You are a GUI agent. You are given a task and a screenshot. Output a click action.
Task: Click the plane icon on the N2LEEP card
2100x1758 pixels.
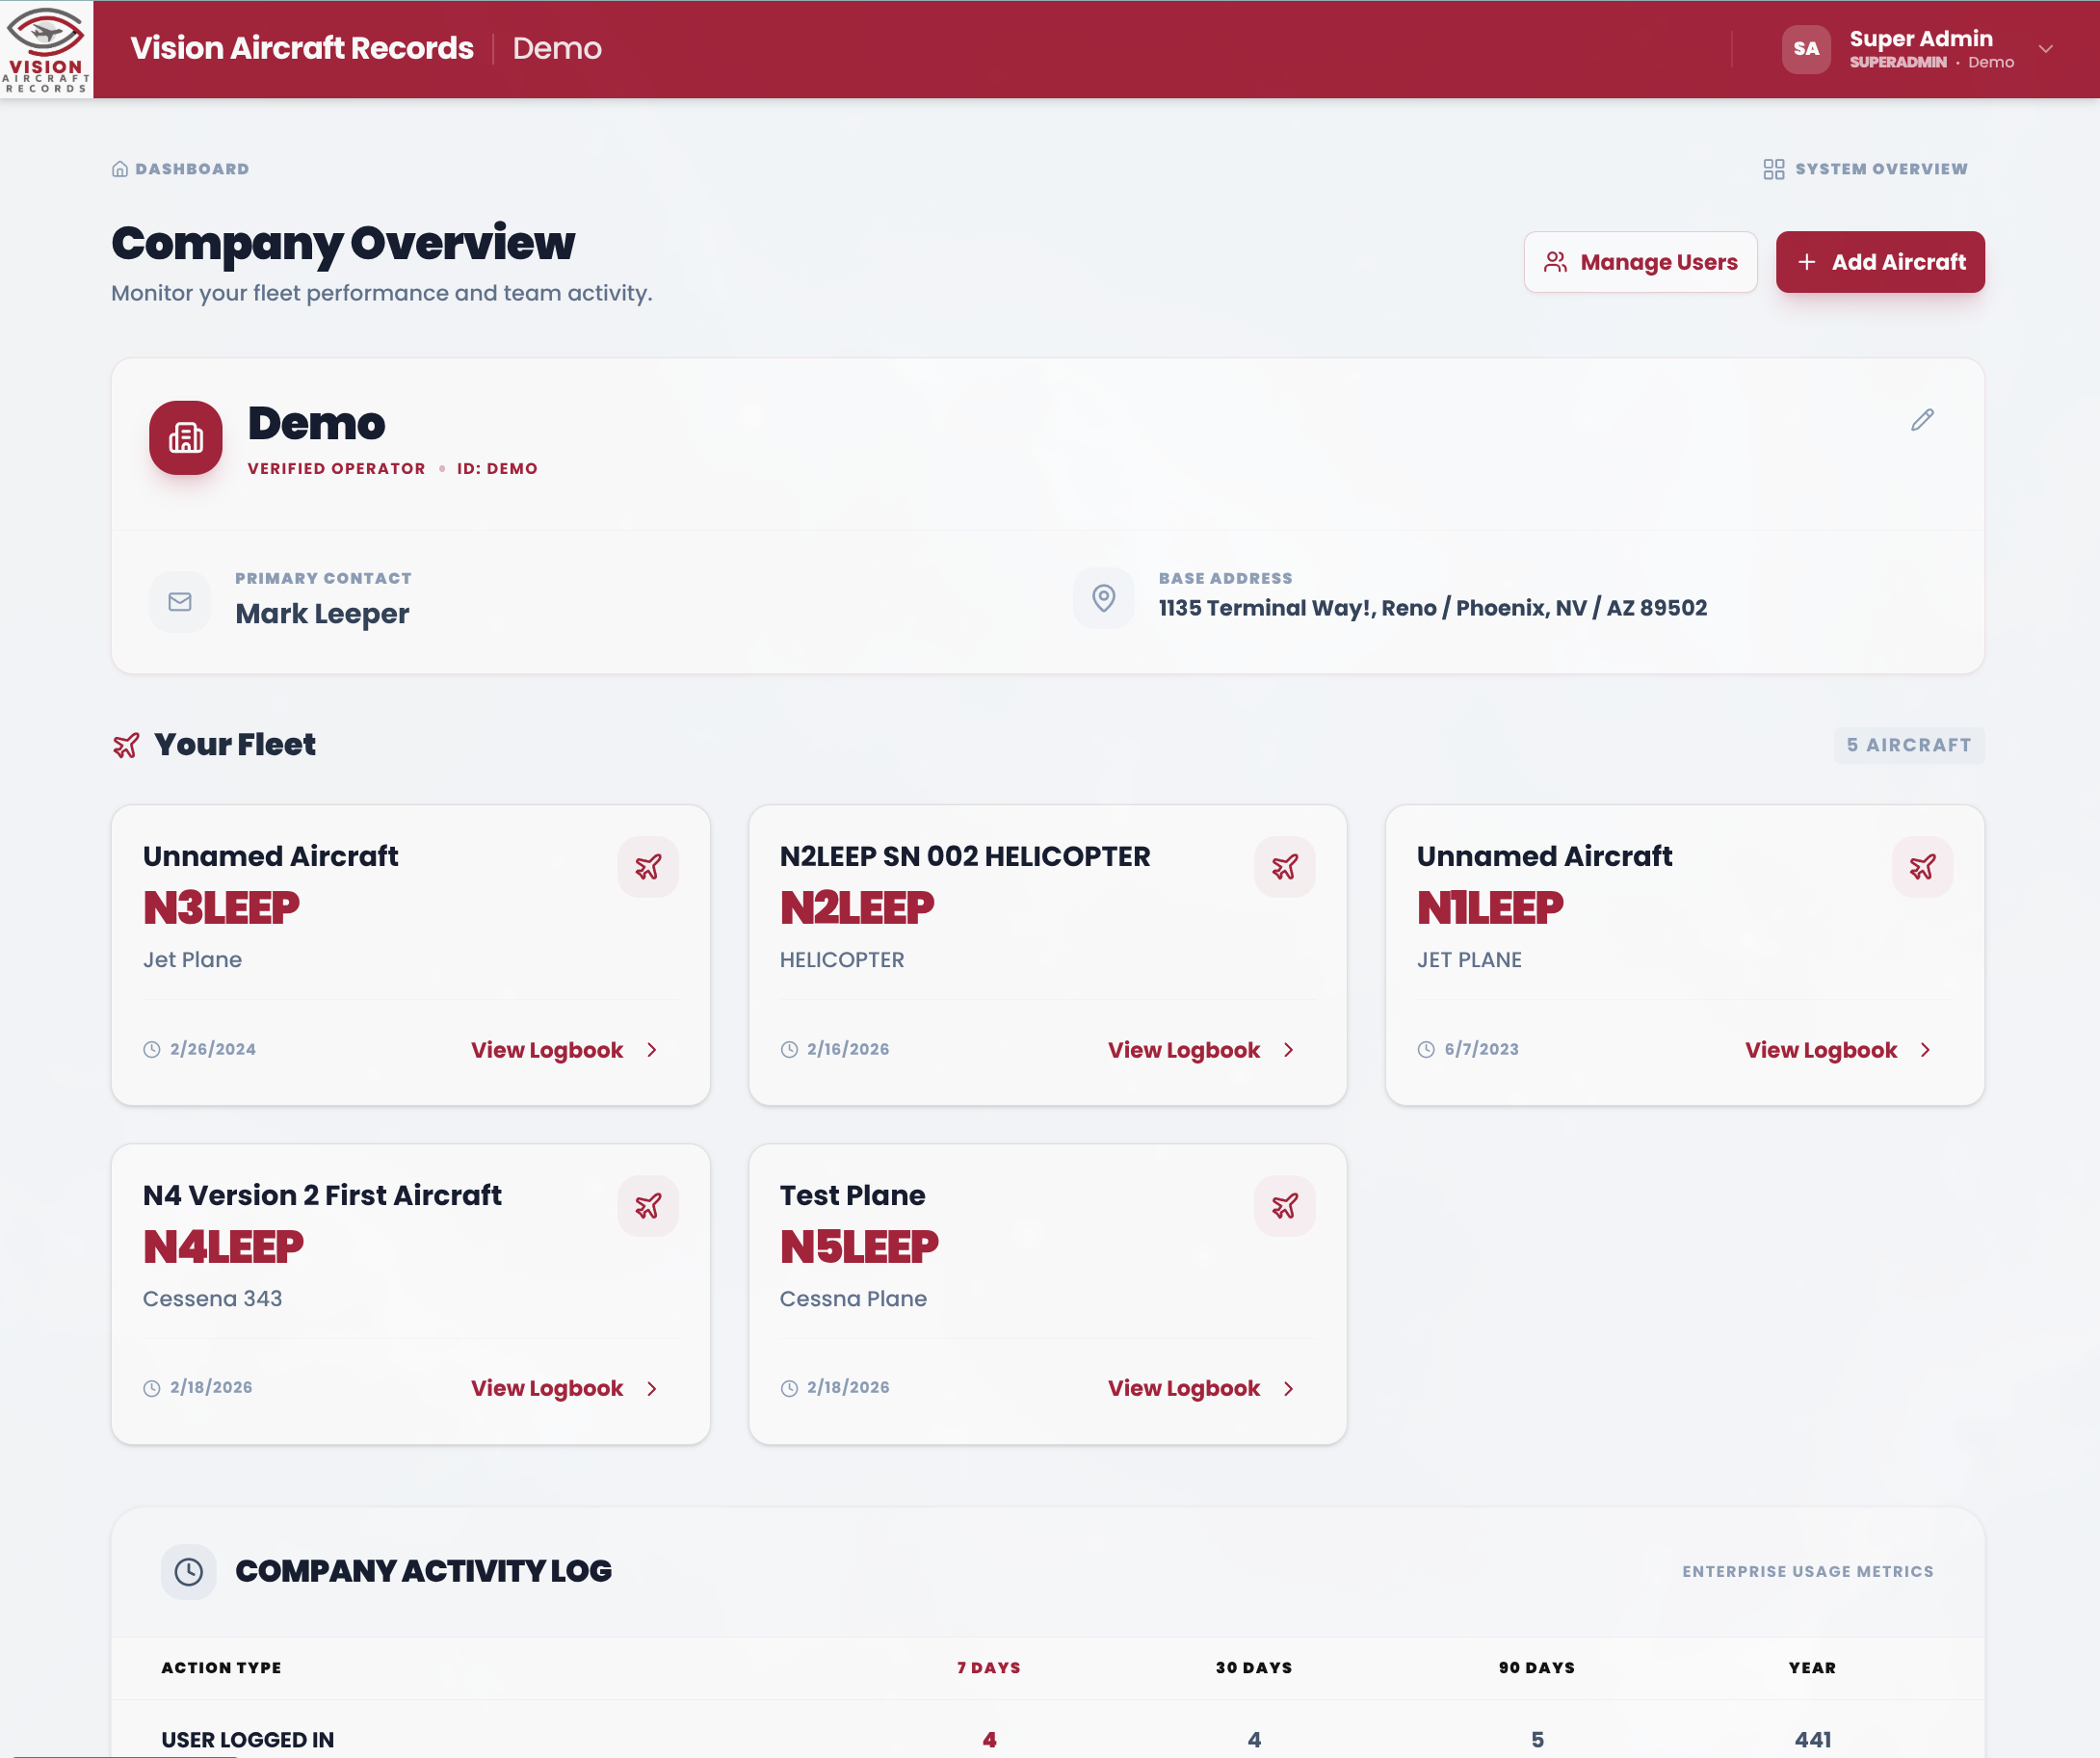tap(1284, 866)
